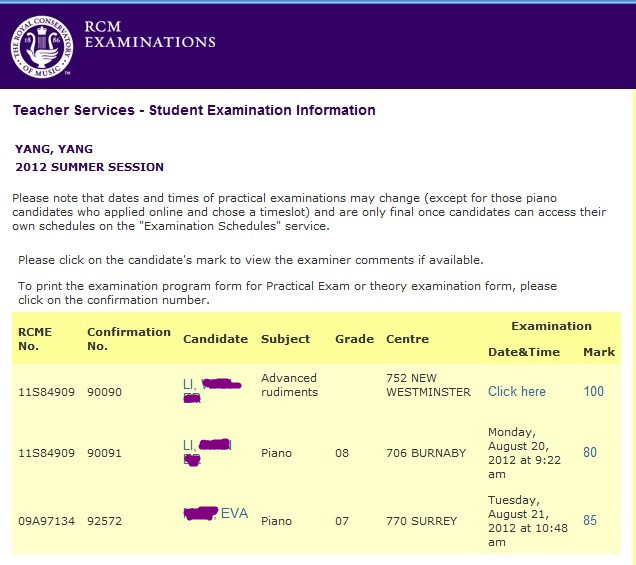This screenshot has height=565, width=636.
Task: Click confirmation number 90091
Action: 104,453
